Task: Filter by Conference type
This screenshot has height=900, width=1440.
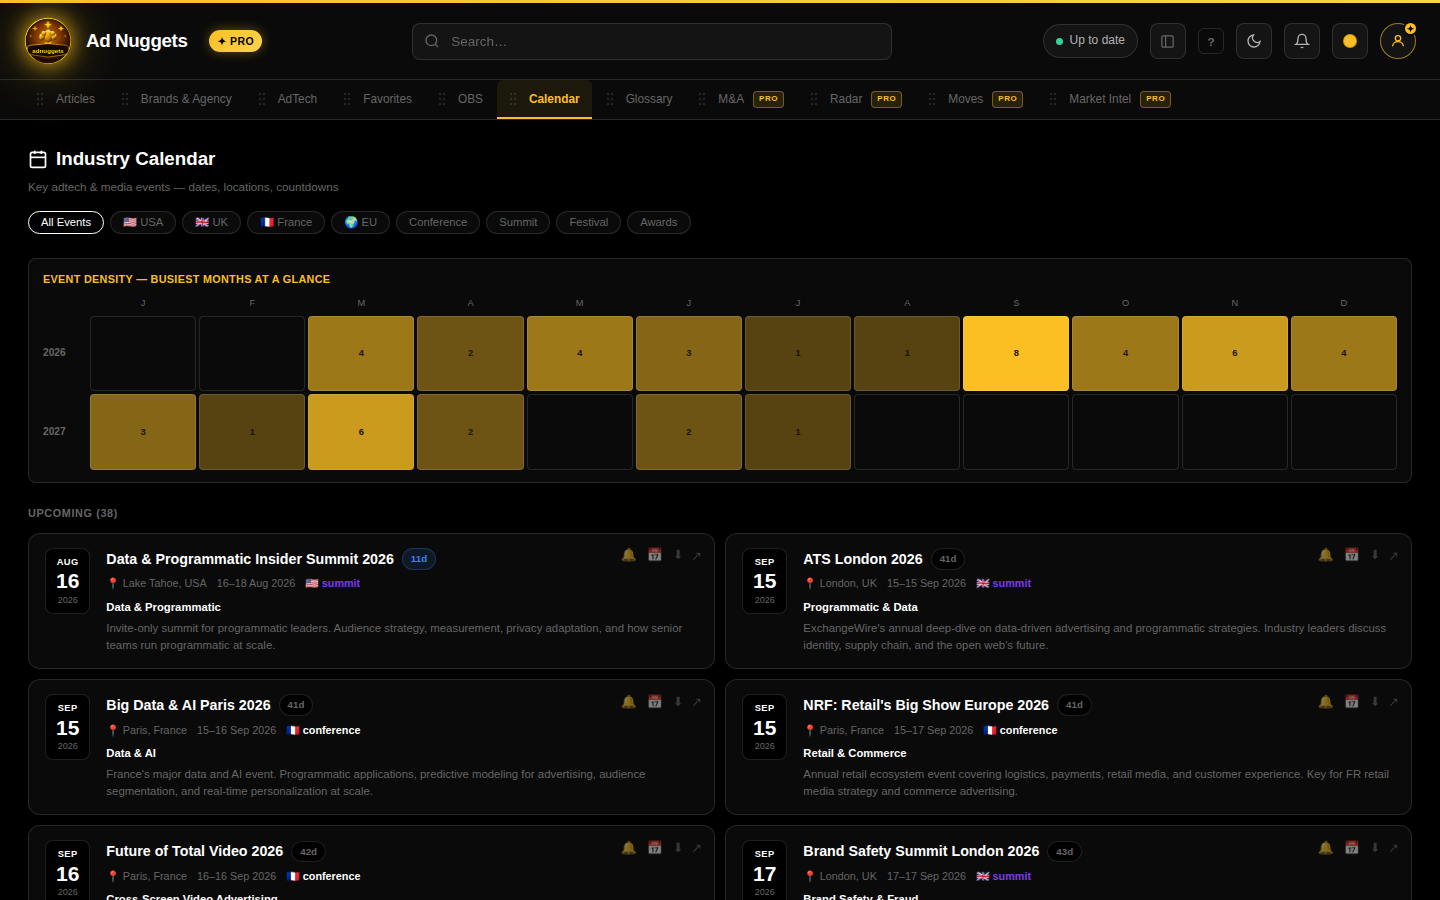Action: point(438,222)
